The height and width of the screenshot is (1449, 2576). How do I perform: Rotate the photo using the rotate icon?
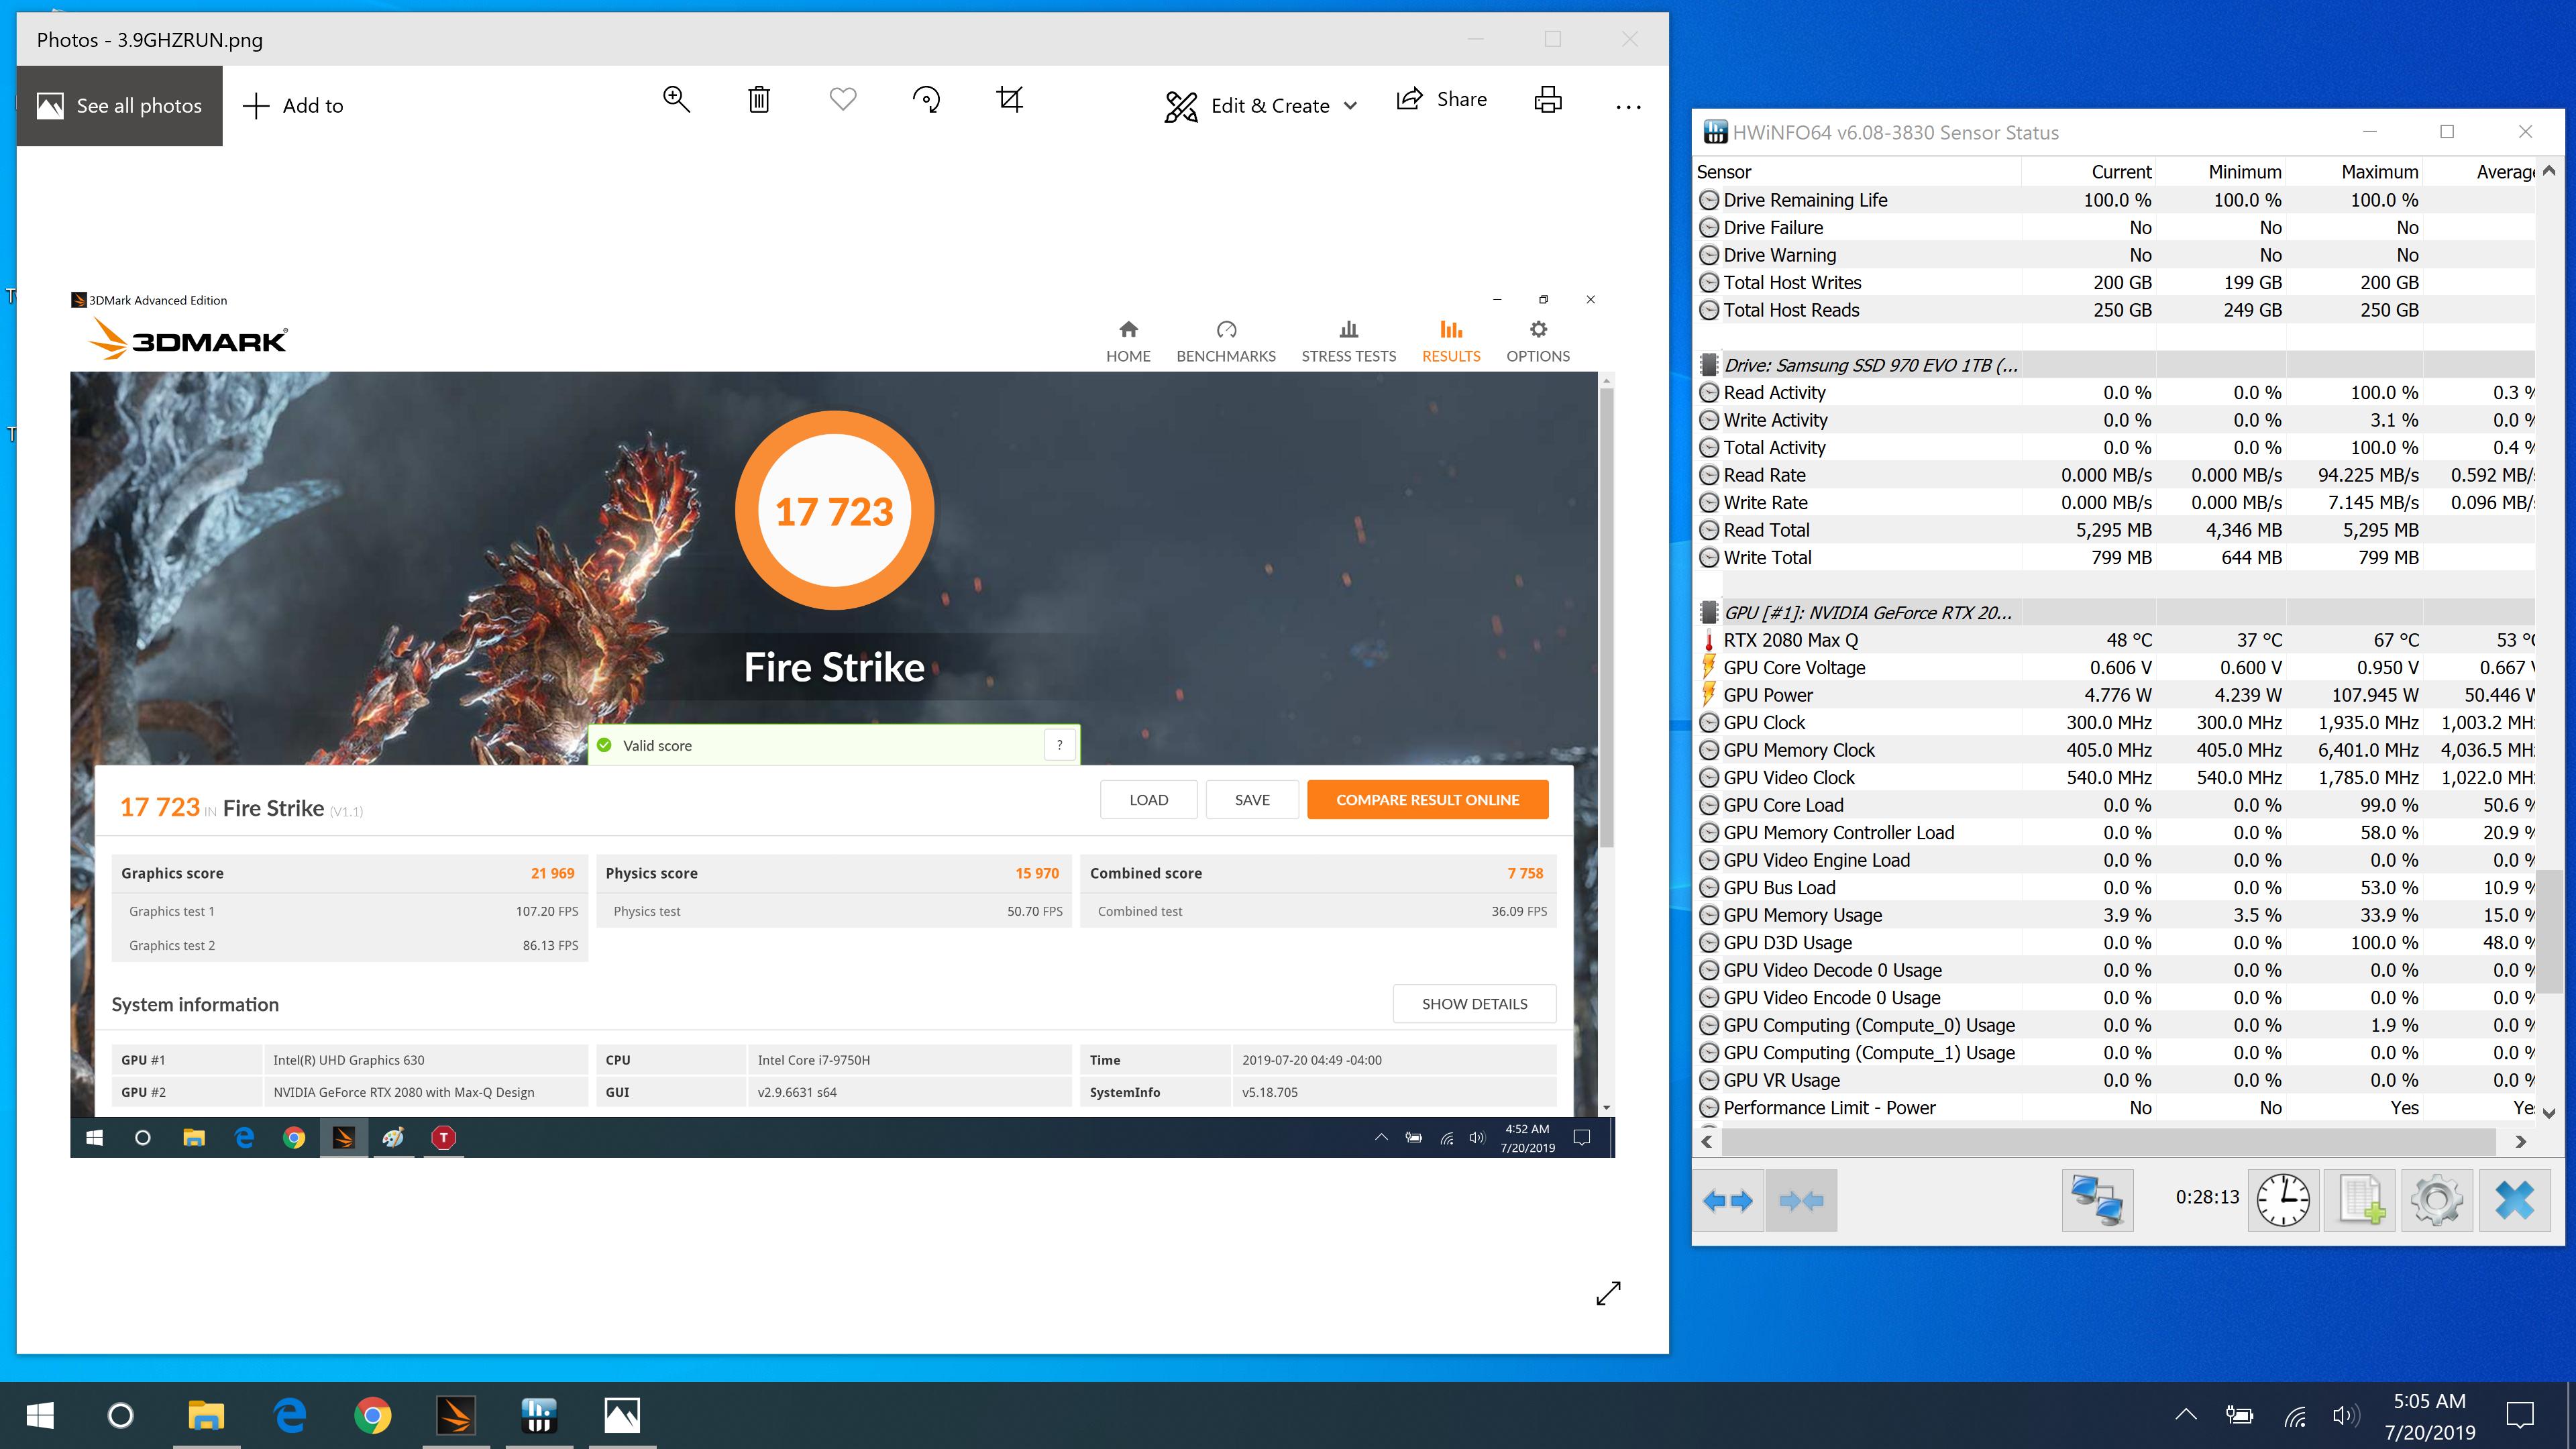[926, 99]
